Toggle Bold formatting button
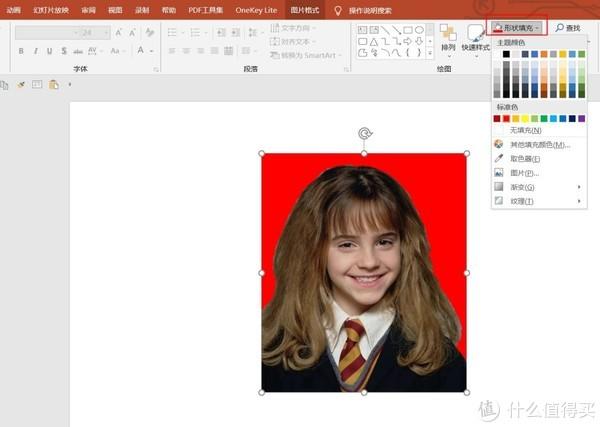Image resolution: width=600 pixels, height=427 pixels. click(21, 51)
